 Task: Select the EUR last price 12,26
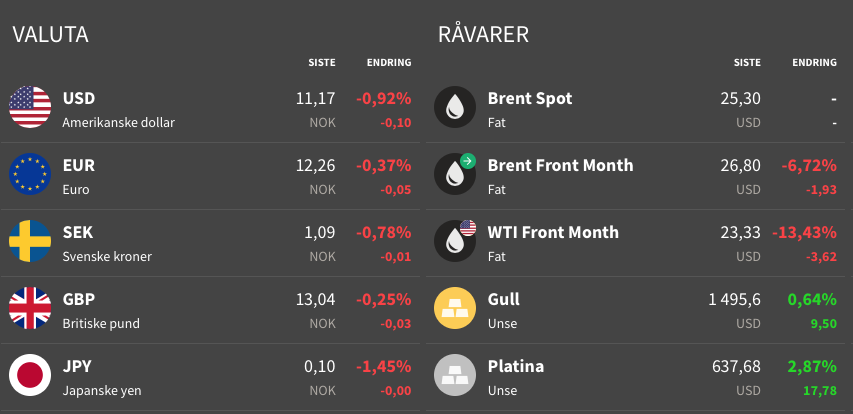pyautogui.click(x=316, y=165)
